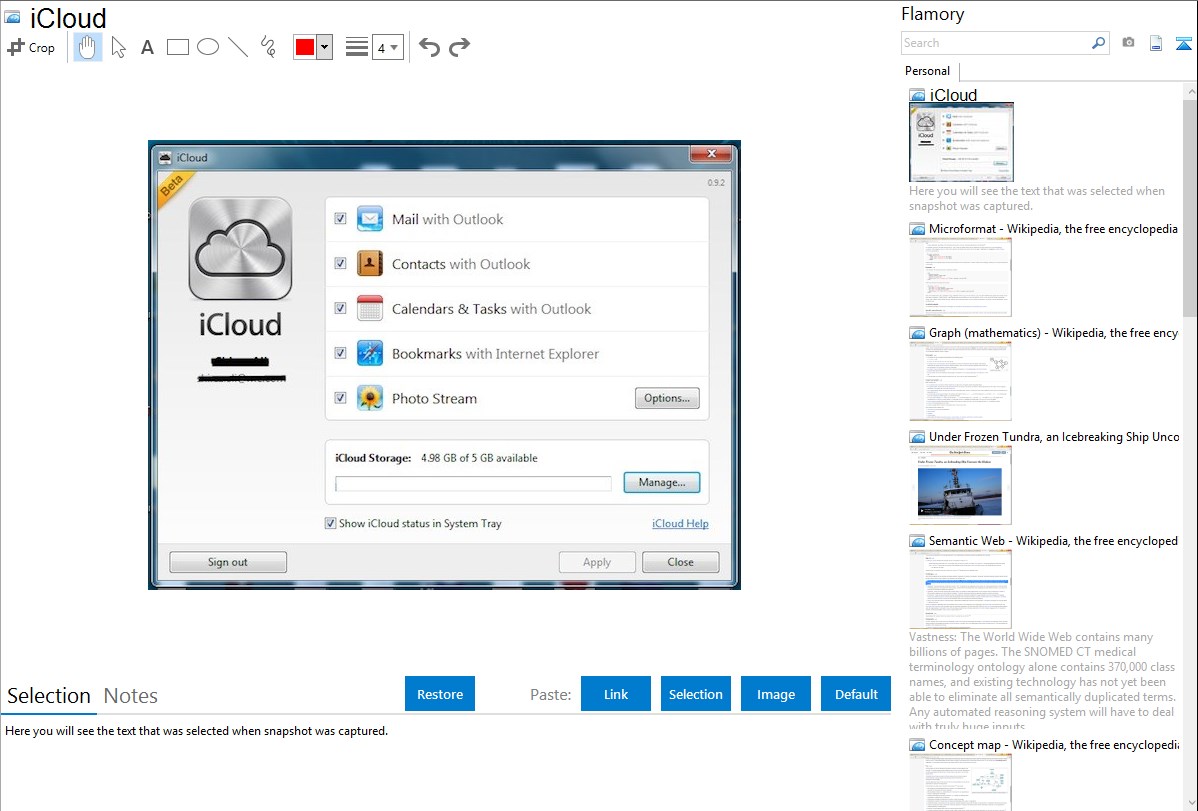The height and width of the screenshot is (811, 1198).
Task: Click the iCloud storage usage bar
Action: tap(473, 483)
